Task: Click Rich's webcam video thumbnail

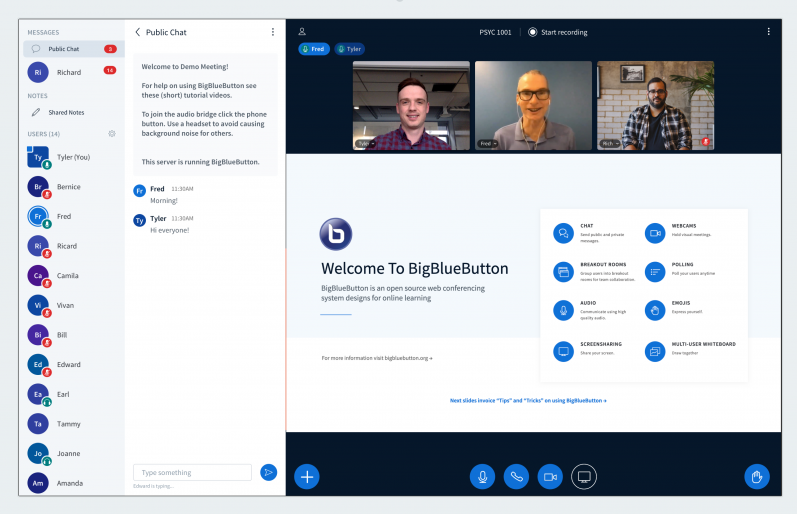Action: point(655,105)
